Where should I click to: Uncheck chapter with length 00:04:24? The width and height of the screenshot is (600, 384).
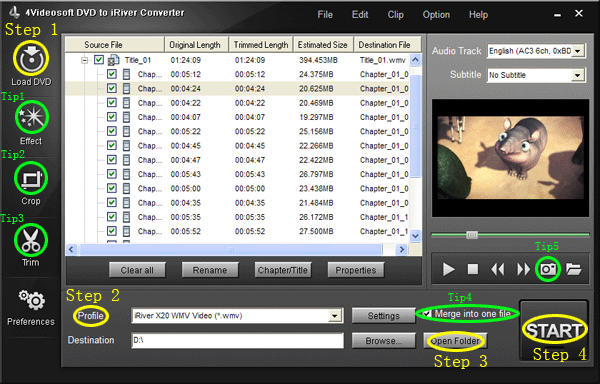point(112,88)
